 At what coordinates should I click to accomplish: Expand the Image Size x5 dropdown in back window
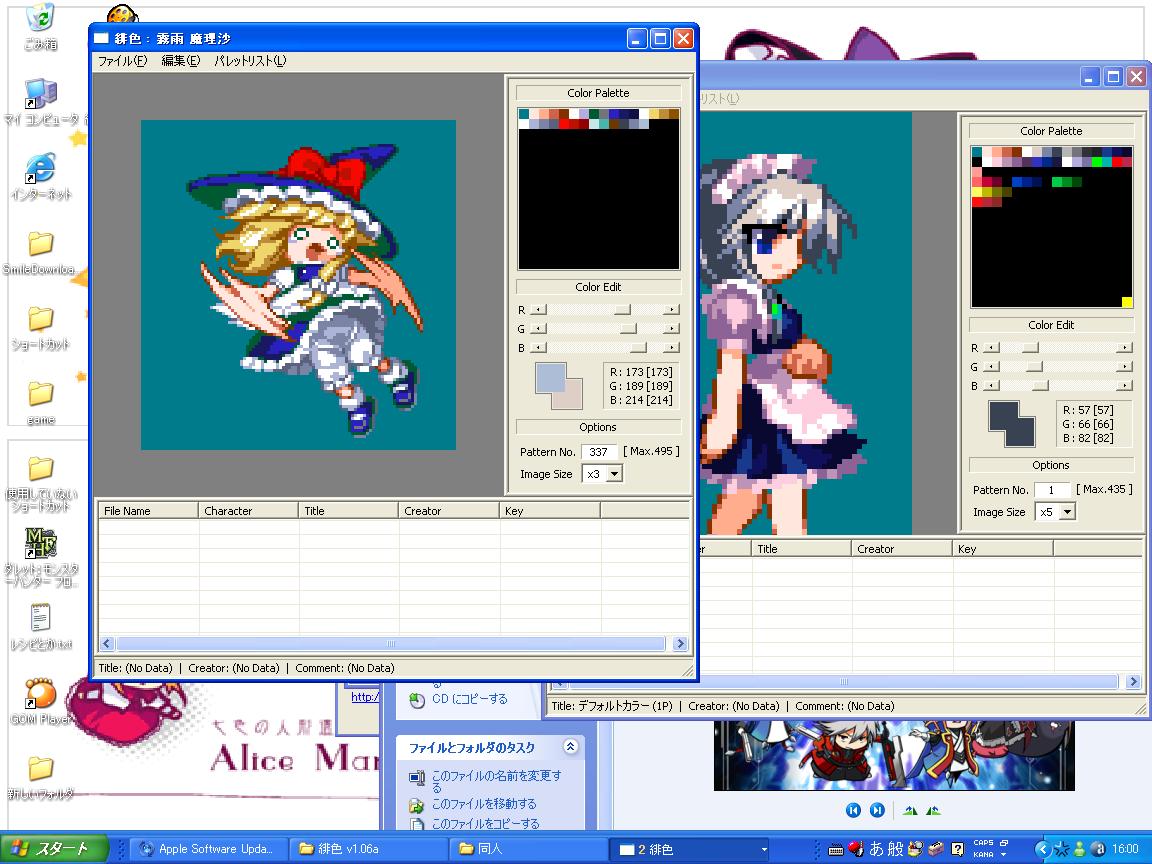1068,512
